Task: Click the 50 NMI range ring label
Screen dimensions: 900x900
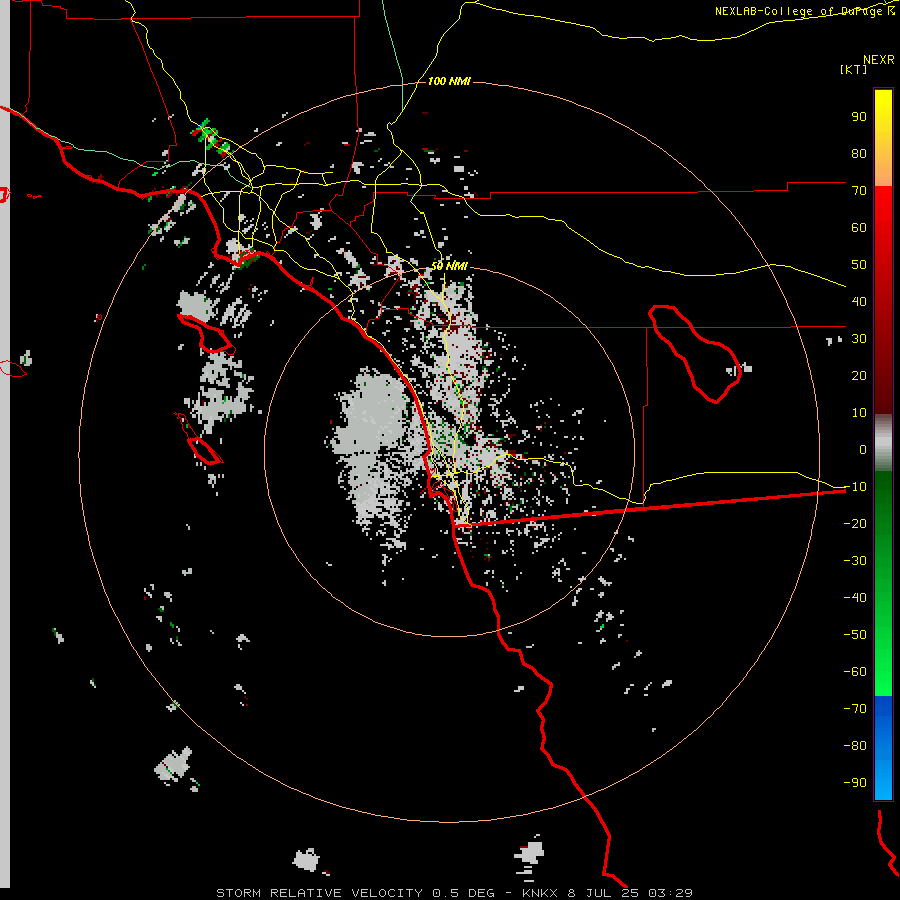Action: tap(449, 266)
